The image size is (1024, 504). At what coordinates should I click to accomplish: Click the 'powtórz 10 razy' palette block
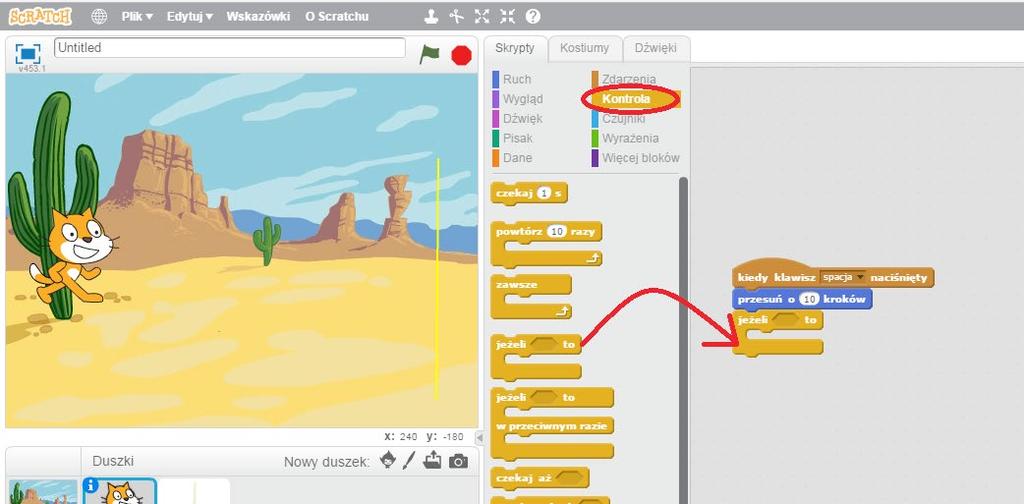tap(546, 244)
